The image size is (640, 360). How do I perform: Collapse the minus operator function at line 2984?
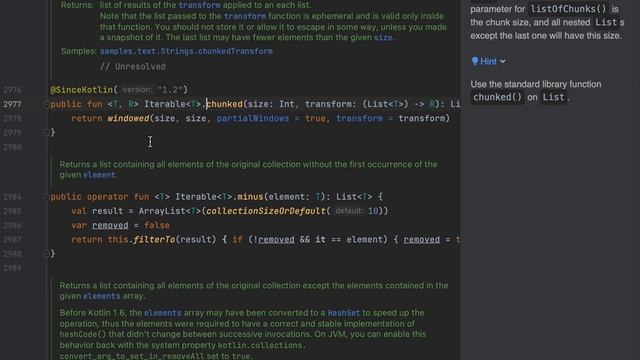[x=46, y=197]
